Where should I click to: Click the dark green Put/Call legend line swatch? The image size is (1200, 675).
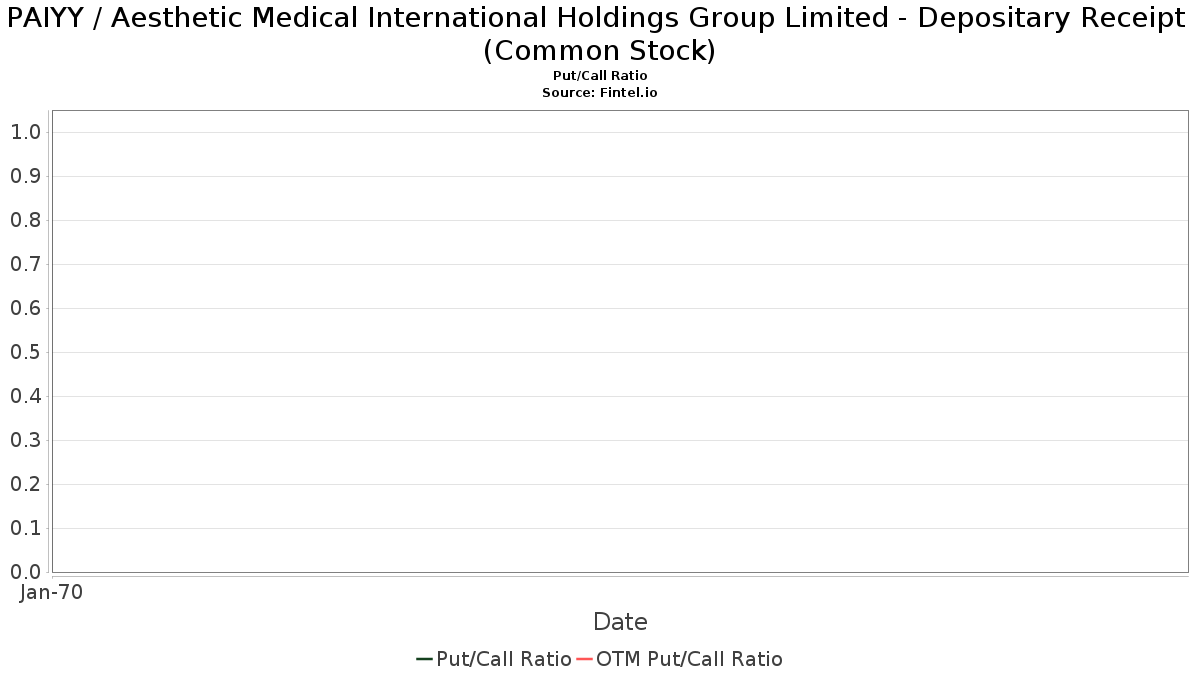(424, 659)
